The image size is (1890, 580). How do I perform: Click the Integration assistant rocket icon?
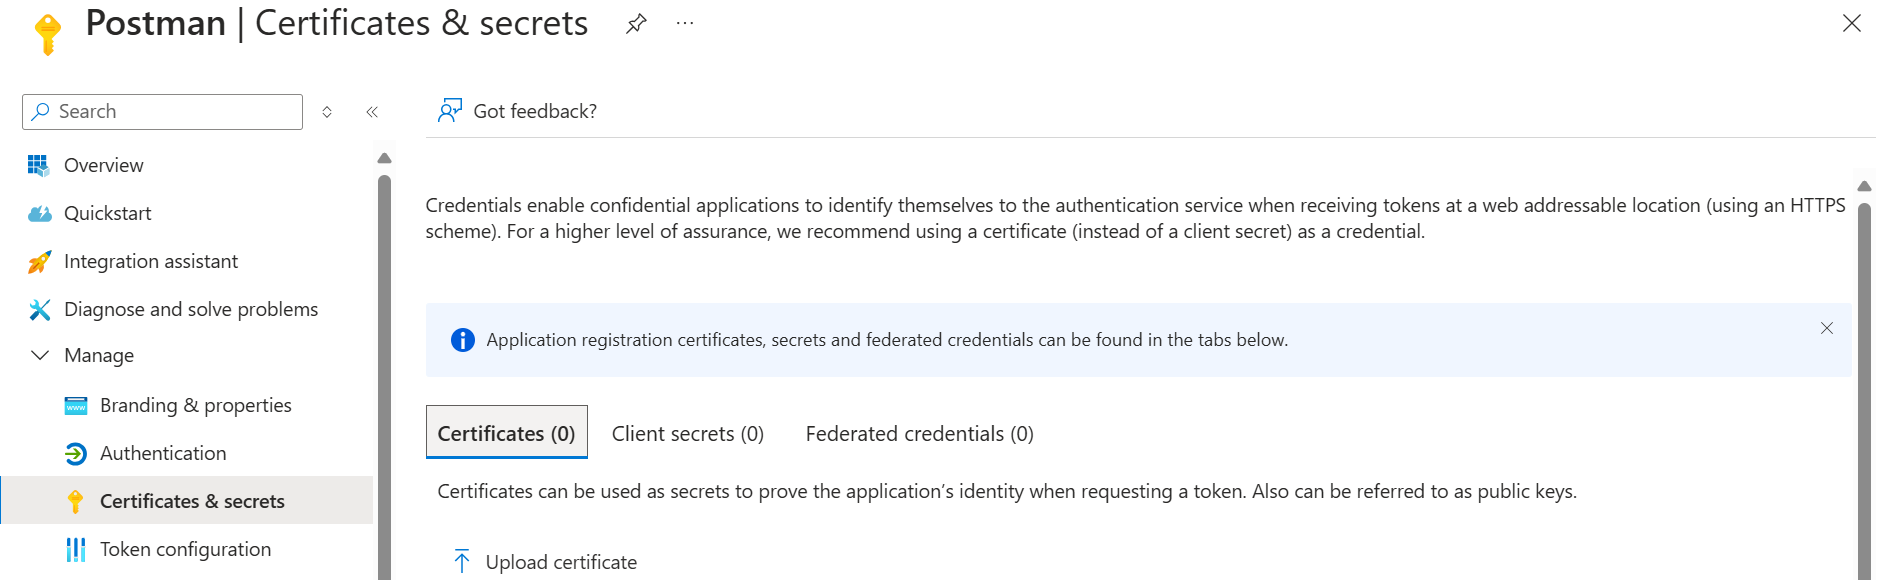39,261
